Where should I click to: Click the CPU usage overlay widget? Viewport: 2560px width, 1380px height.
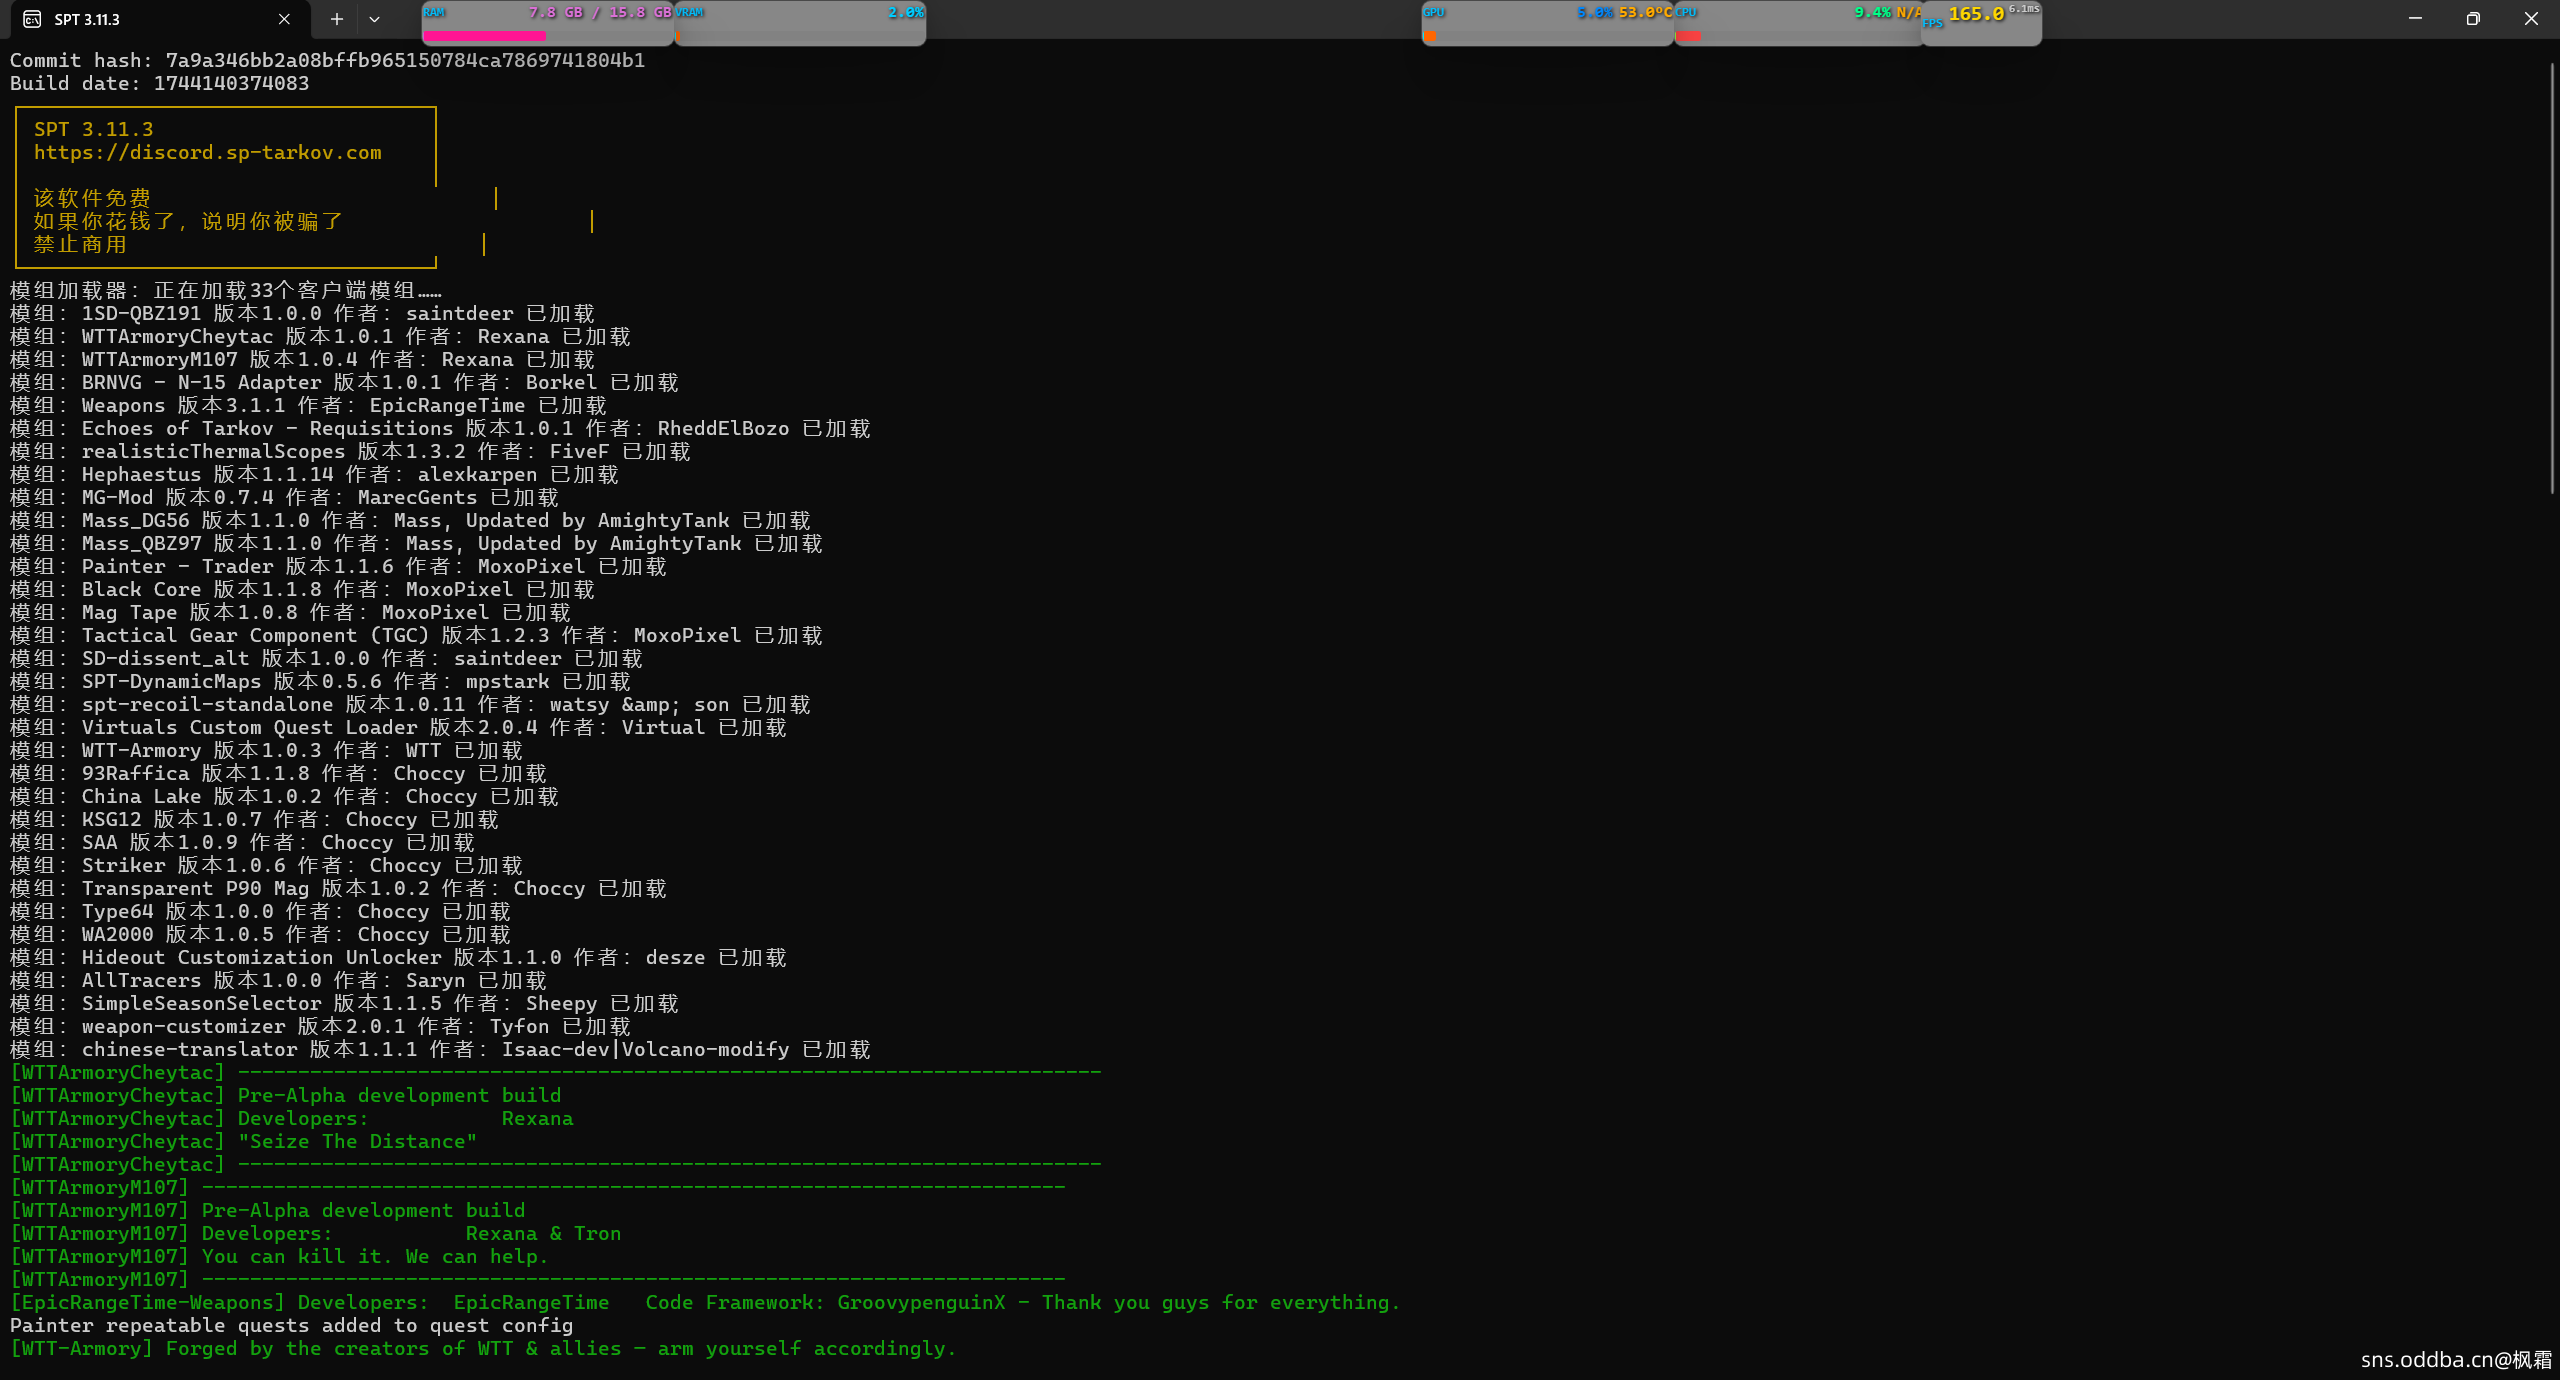pos(1797,20)
